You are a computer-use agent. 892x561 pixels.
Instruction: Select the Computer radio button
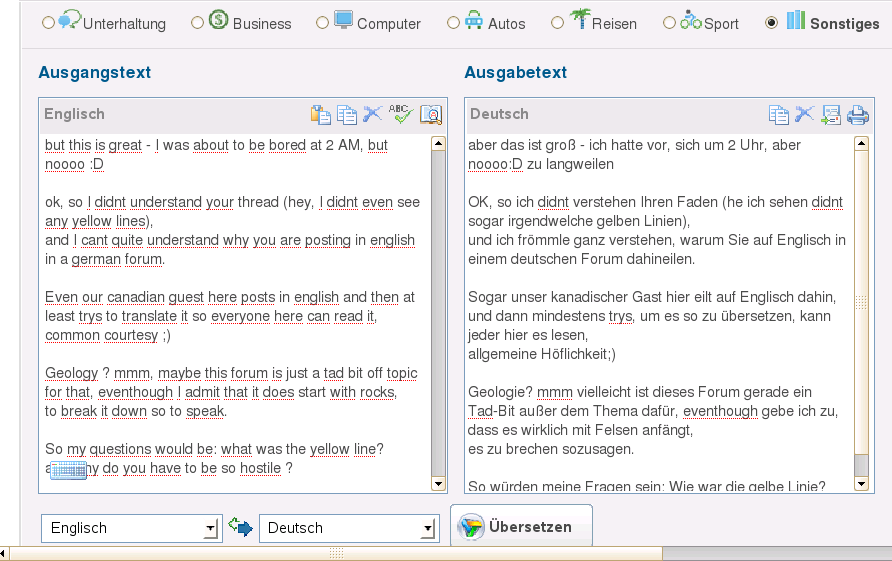323,23
